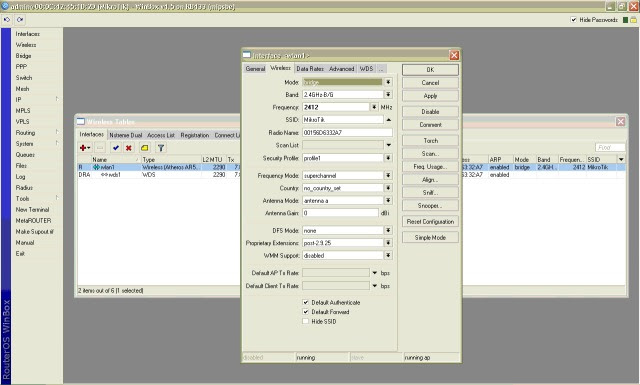Viewport: 640px width, 385px height.
Task: Open the Antenna Mode dropdown
Action: coord(388,200)
